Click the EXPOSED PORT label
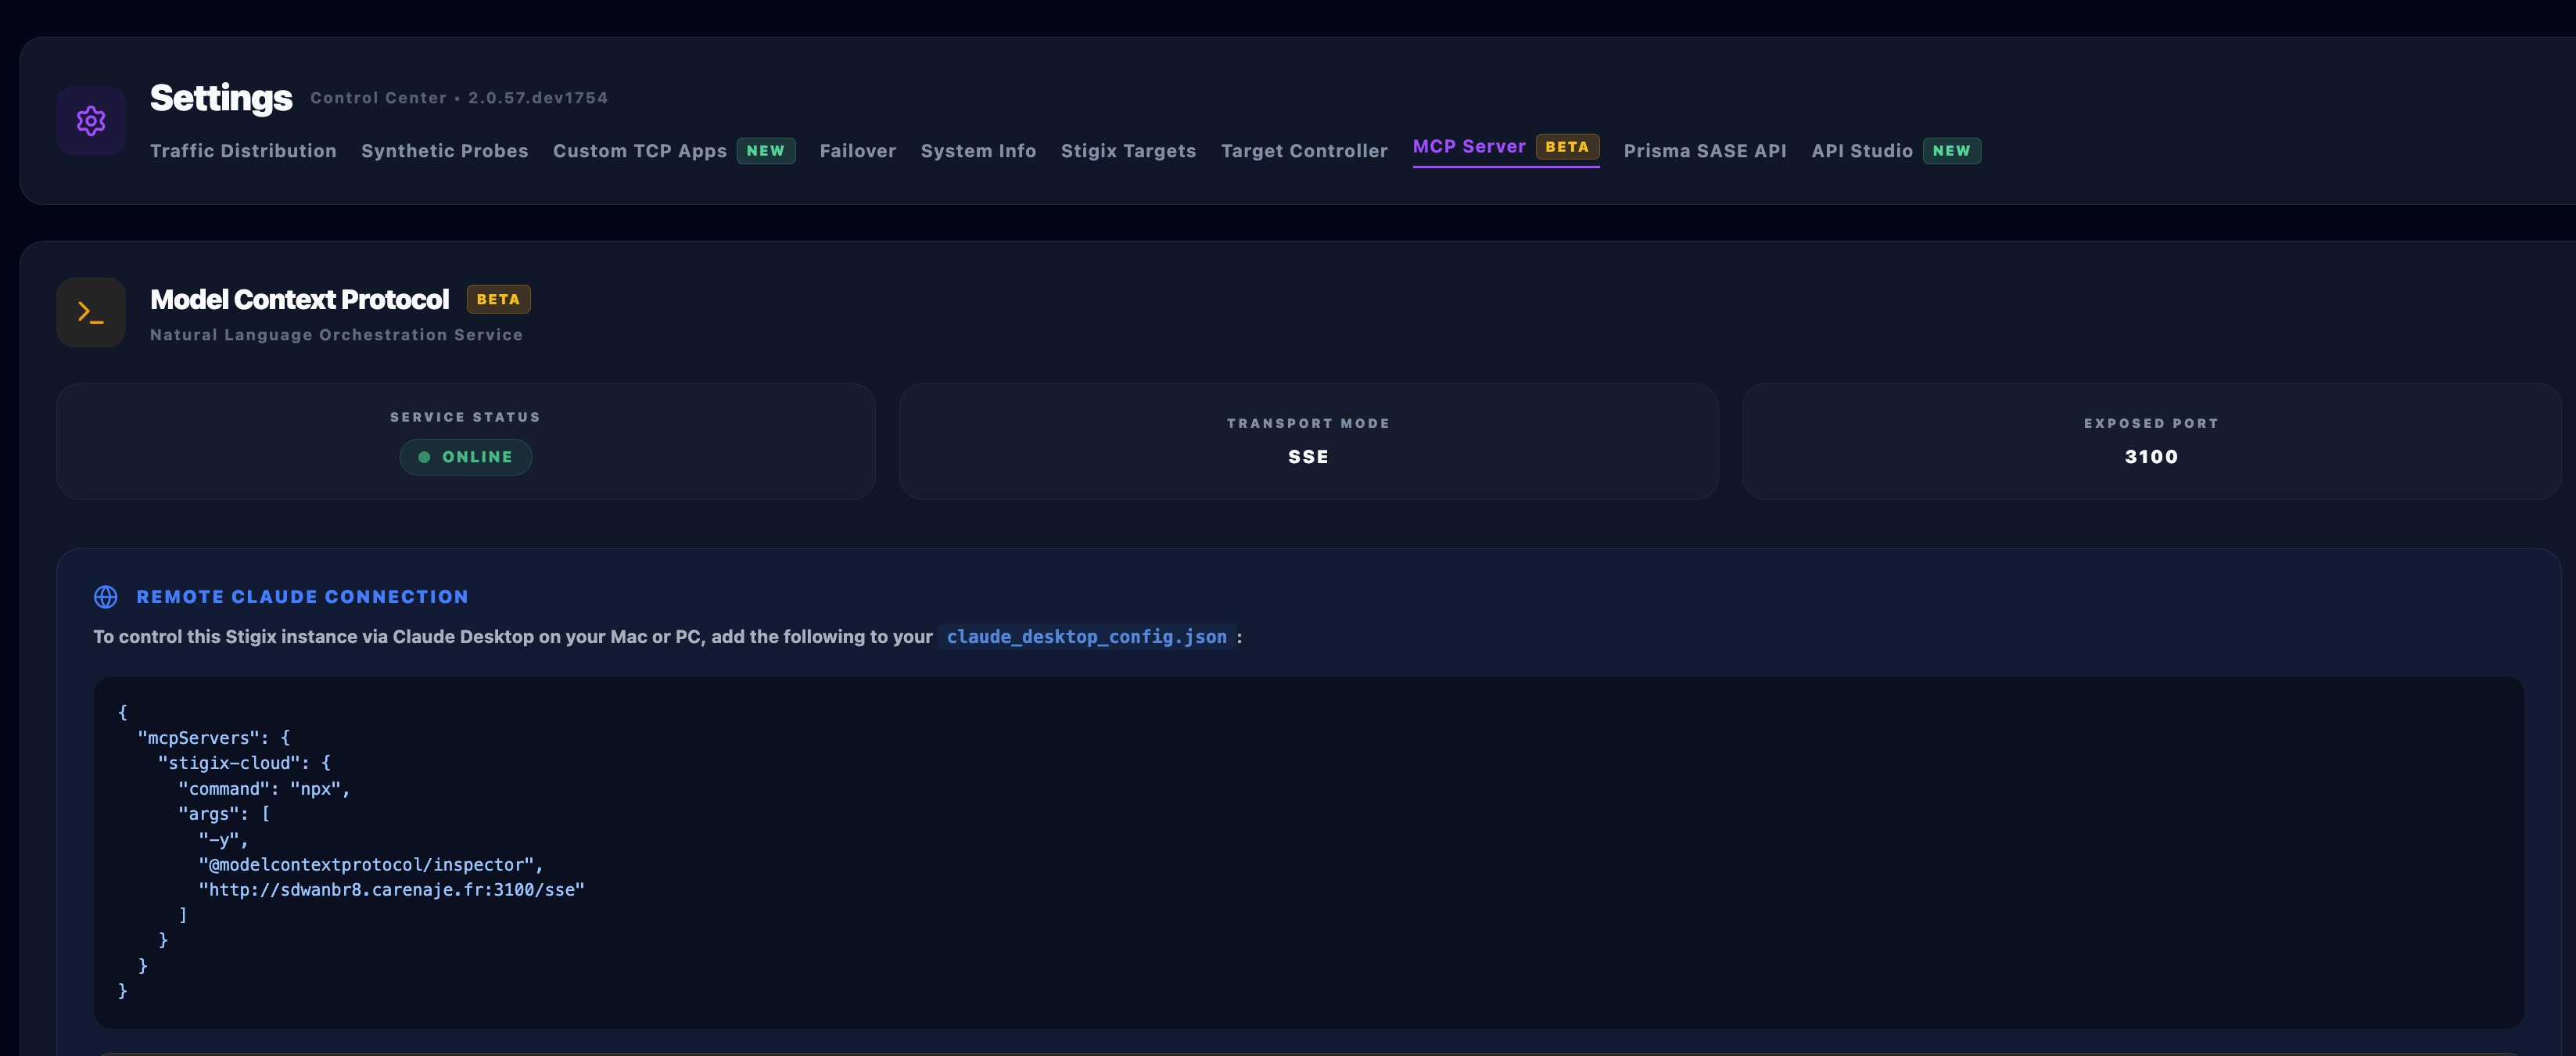 tap(2151, 424)
